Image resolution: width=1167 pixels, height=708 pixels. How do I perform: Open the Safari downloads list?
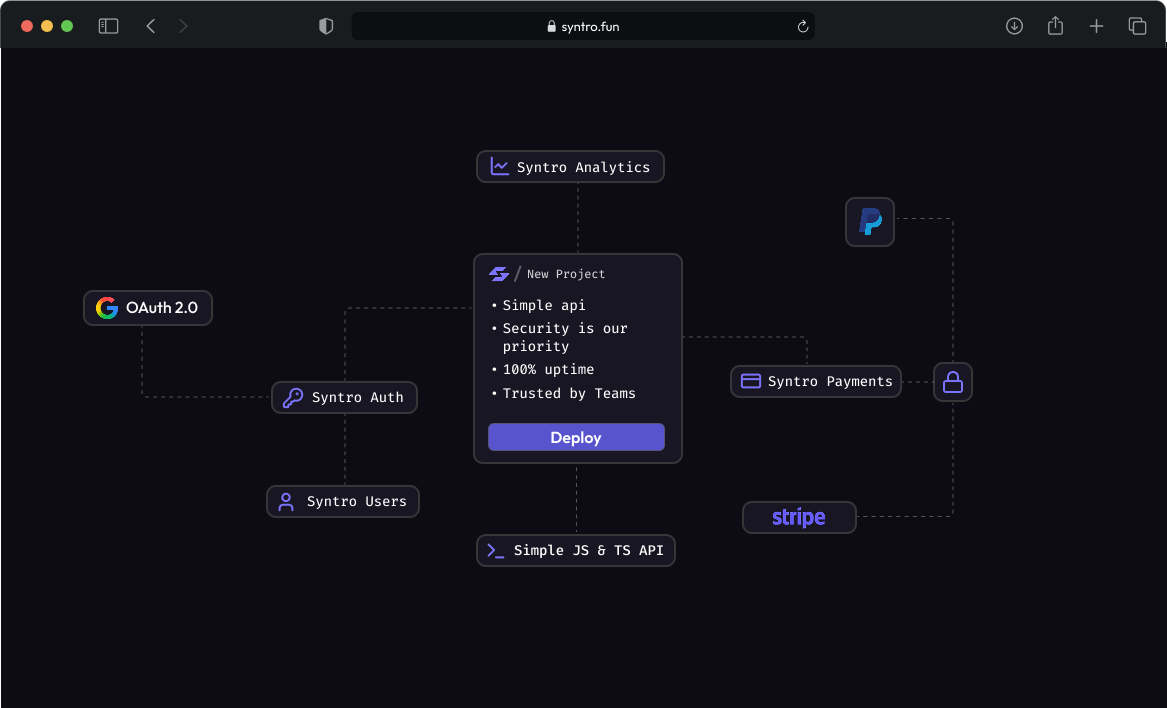pos(1014,26)
